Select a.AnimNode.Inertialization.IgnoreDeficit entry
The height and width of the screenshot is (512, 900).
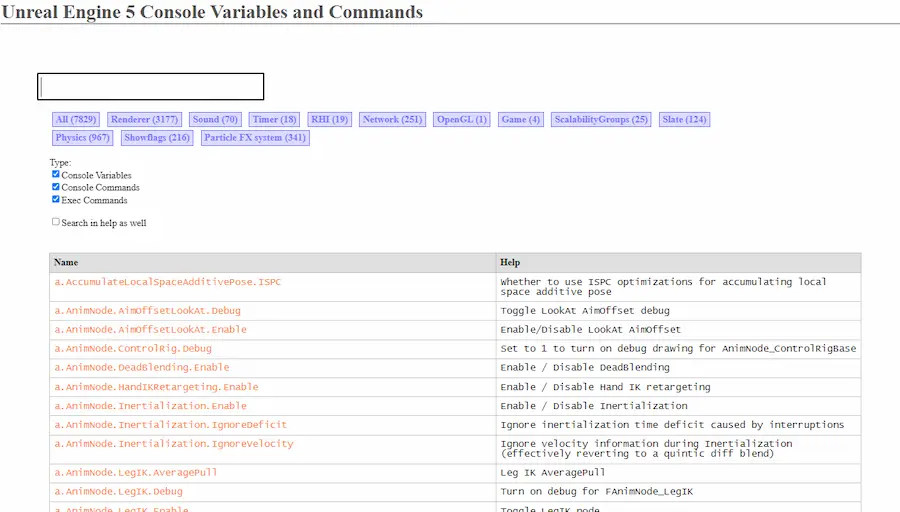coord(170,425)
